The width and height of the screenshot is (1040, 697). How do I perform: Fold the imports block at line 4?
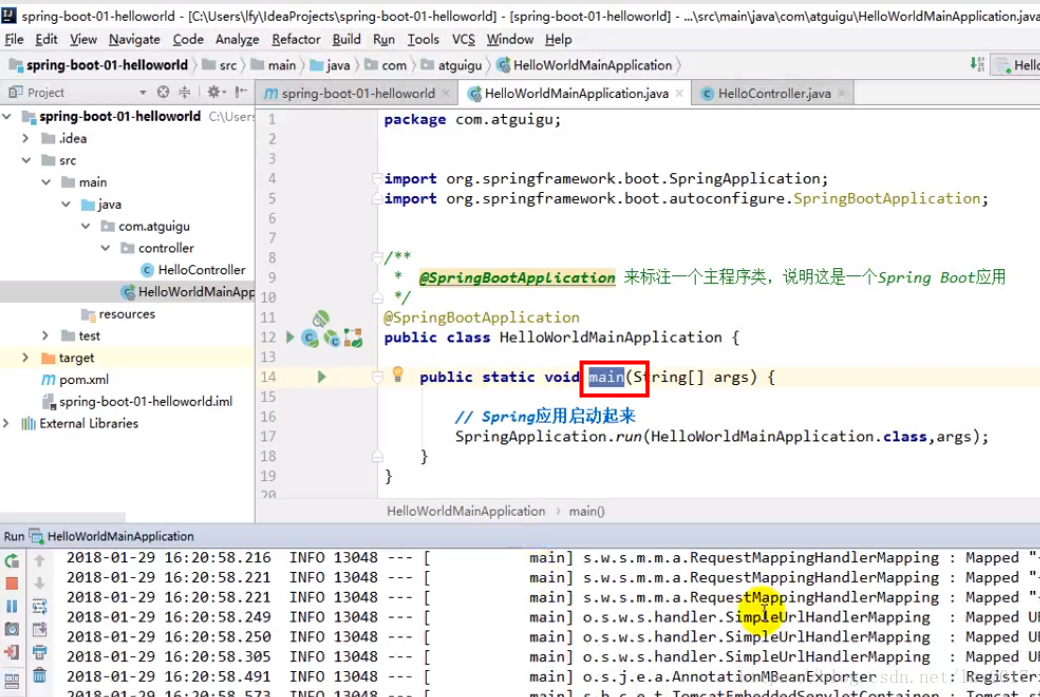377,178
